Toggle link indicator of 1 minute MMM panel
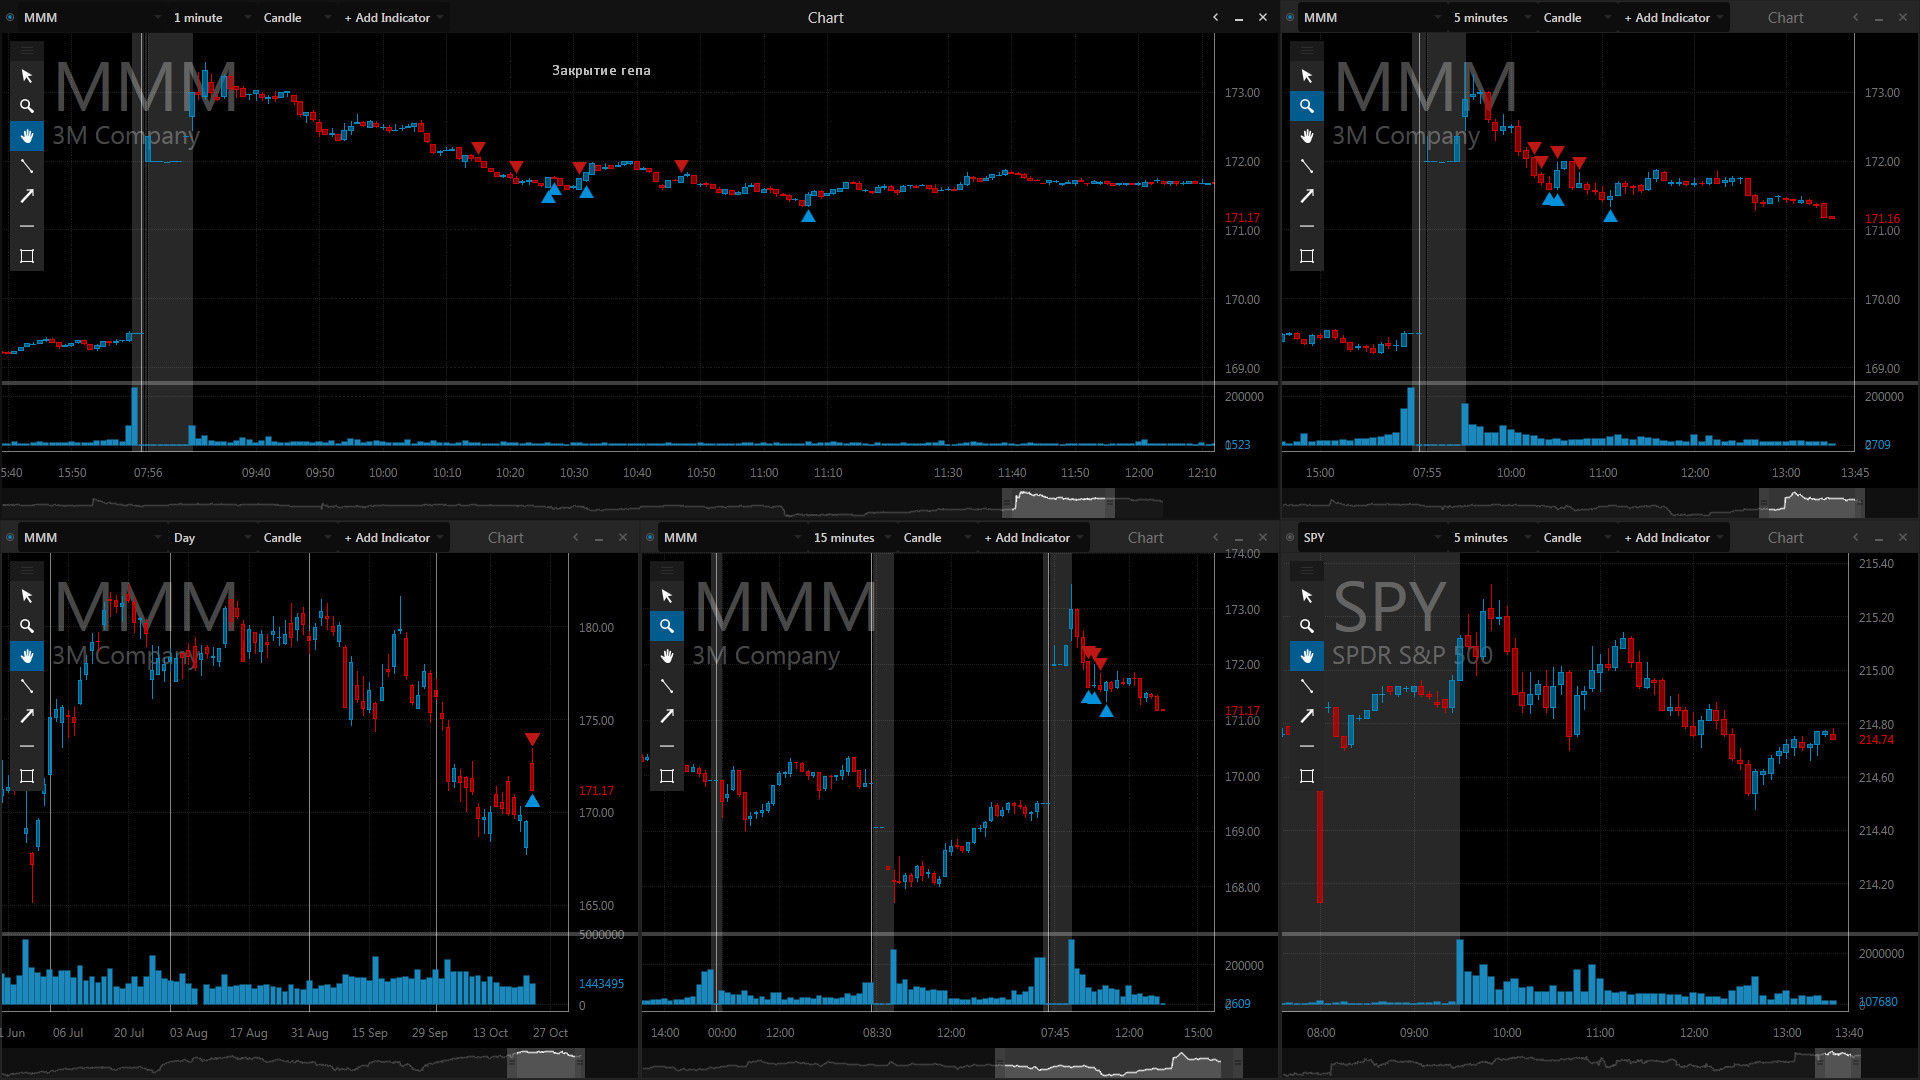 tap(10, 17)
